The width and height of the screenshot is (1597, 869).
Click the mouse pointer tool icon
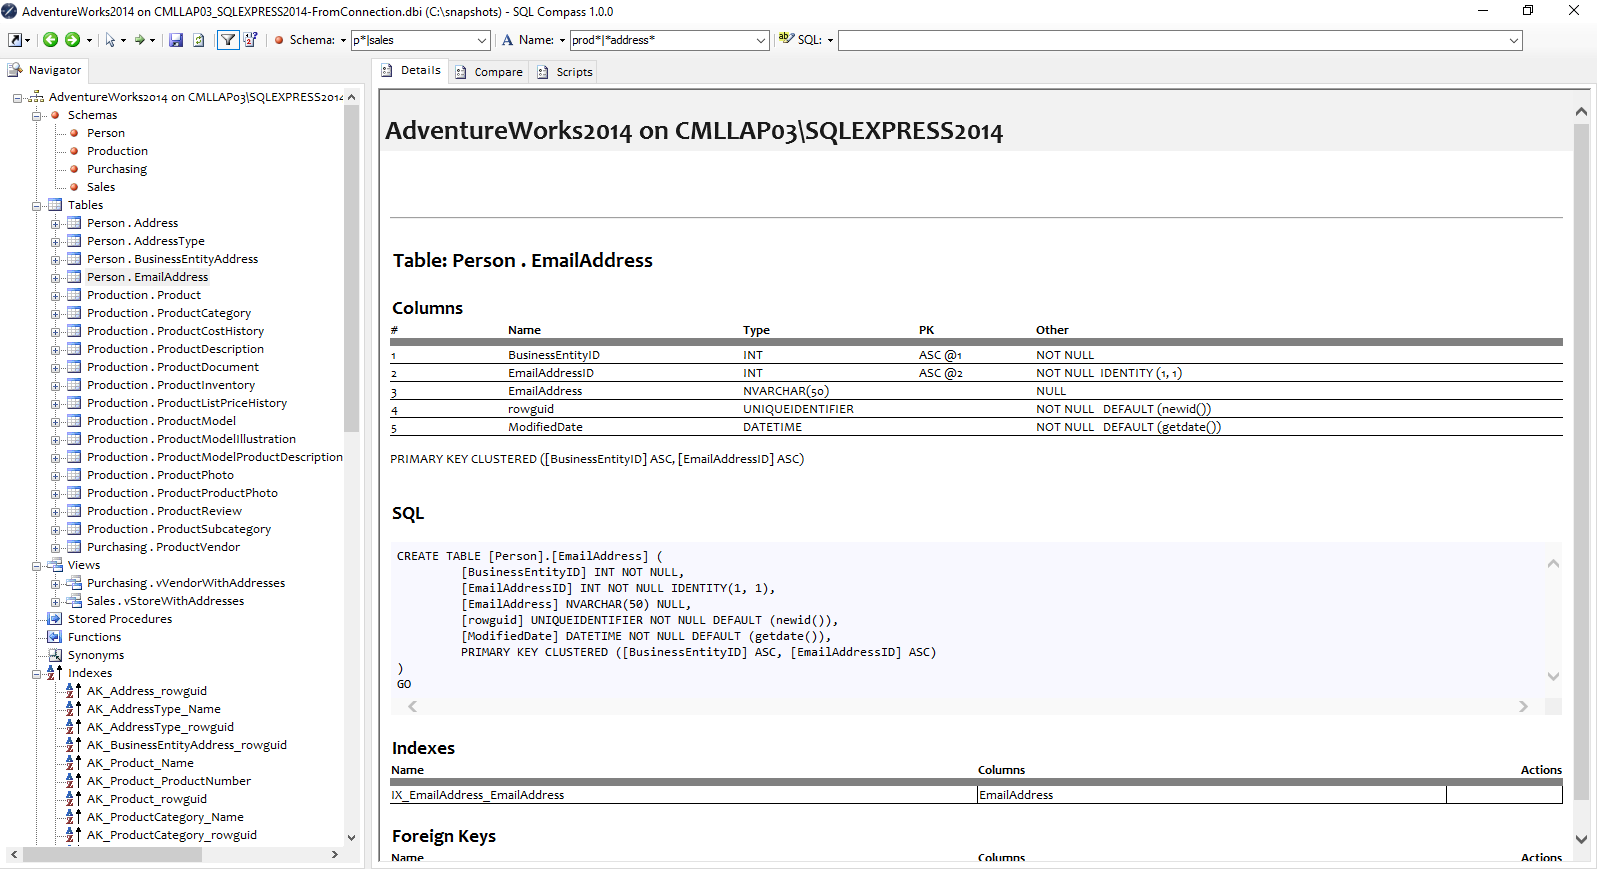(110, 40)
